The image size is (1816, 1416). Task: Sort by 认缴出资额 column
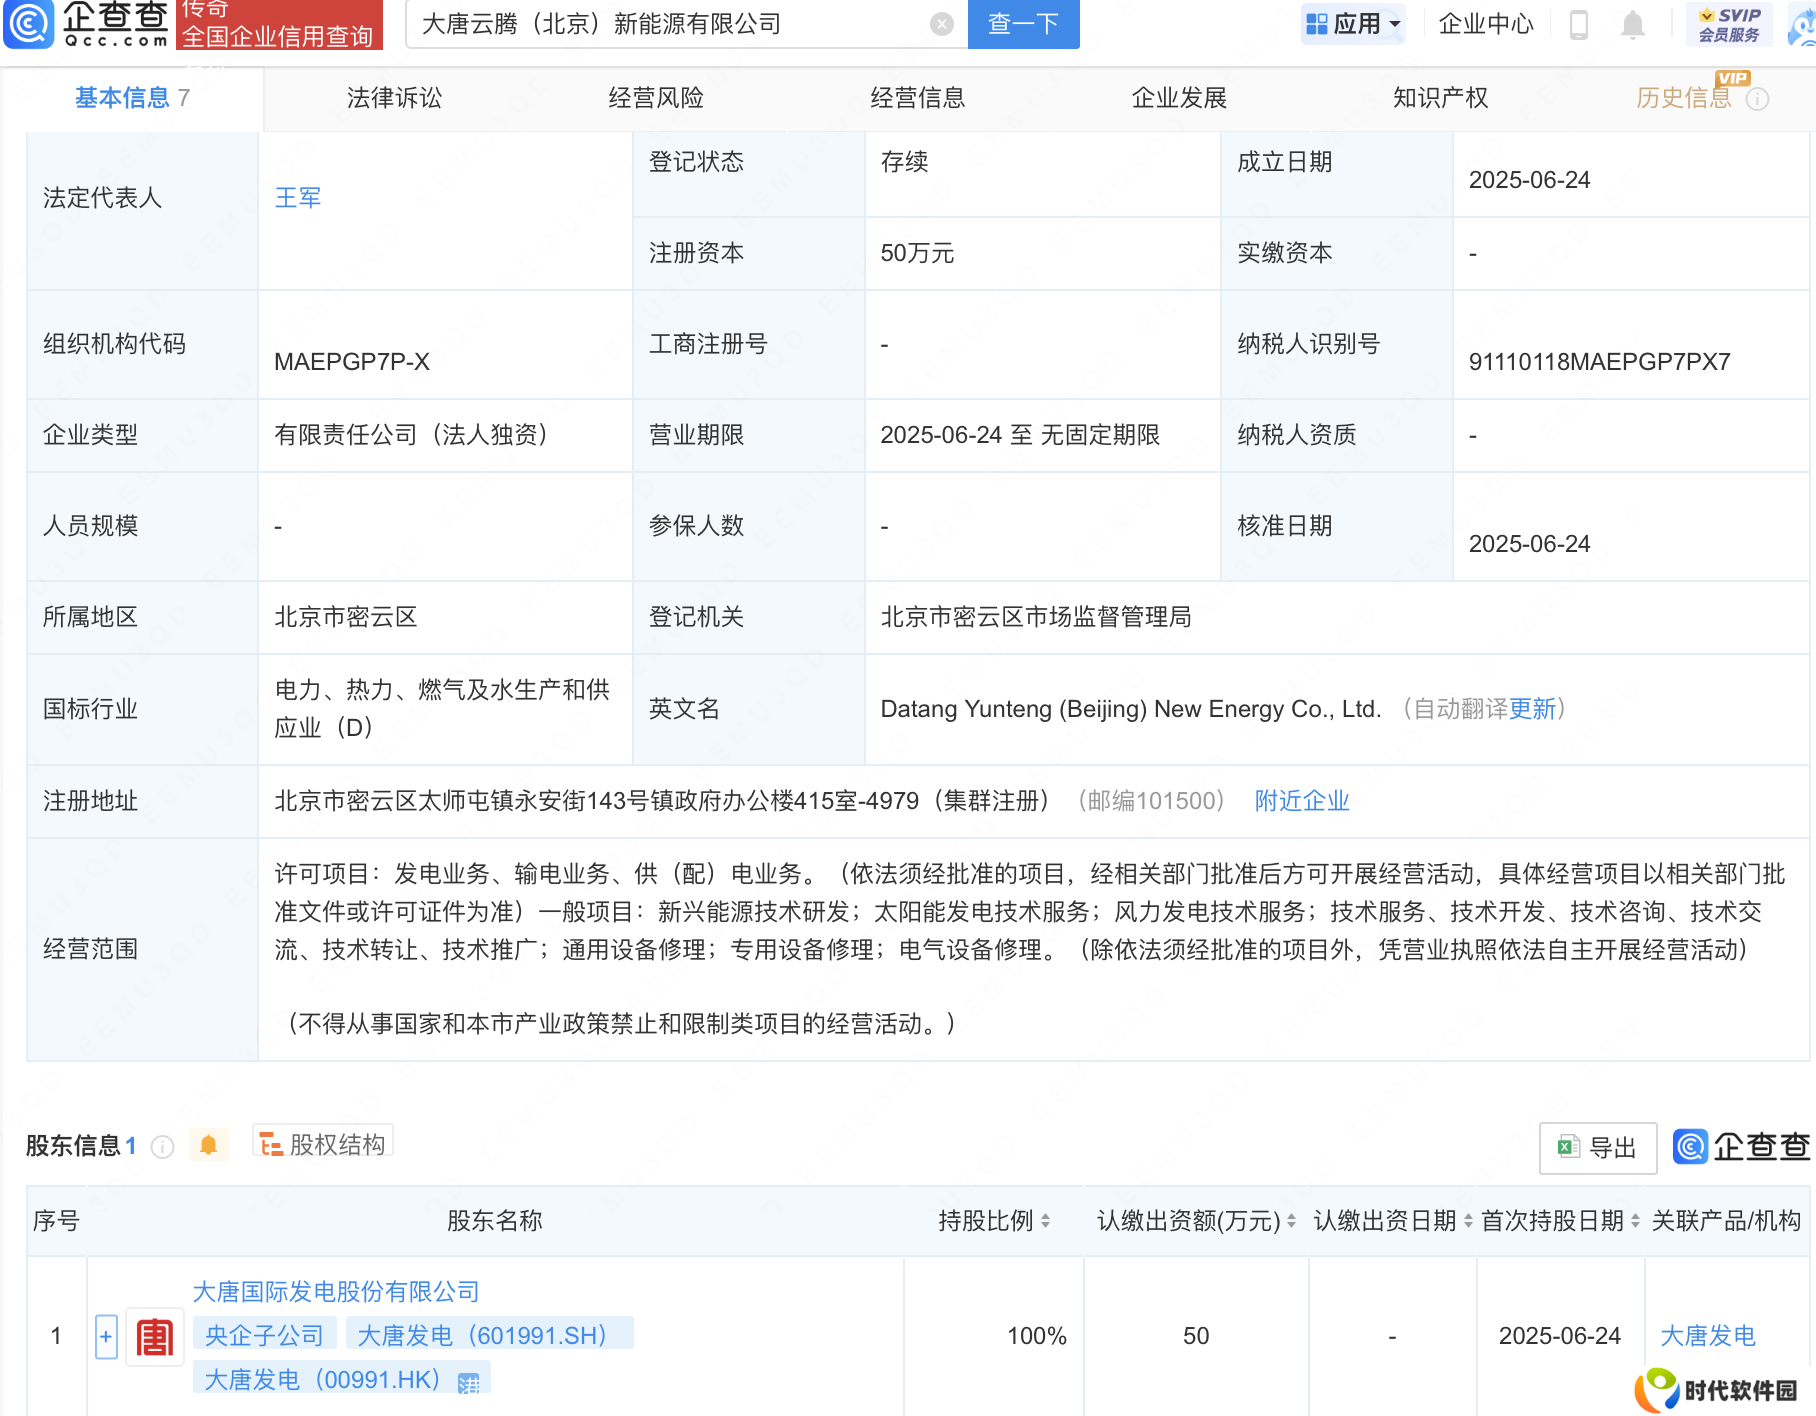coord(1291,1221)
